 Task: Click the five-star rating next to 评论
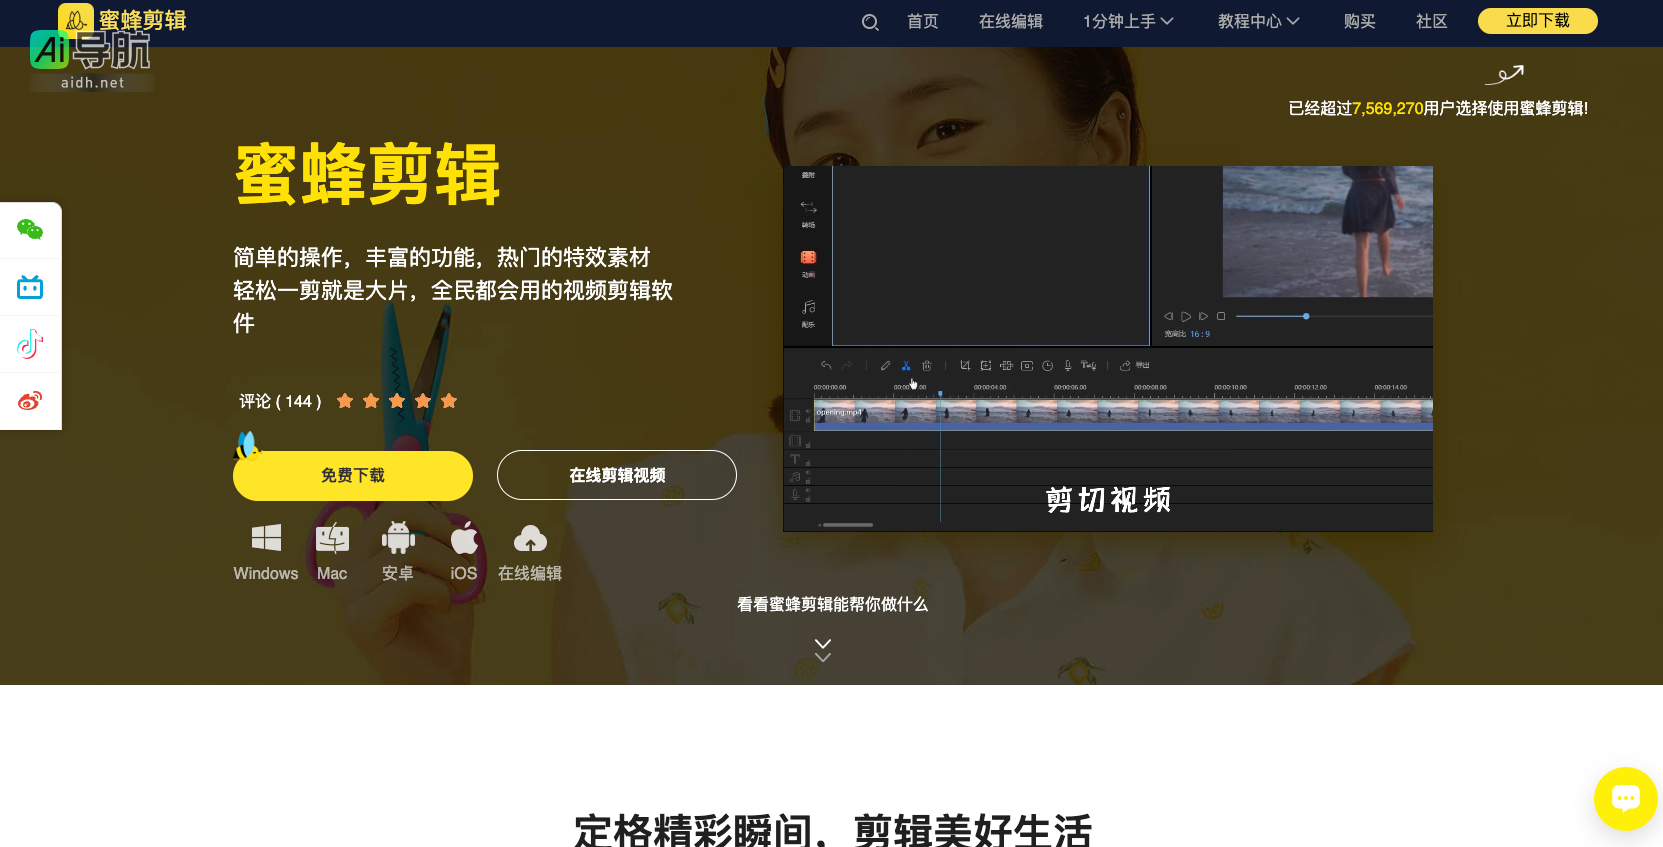coord(397,401)
